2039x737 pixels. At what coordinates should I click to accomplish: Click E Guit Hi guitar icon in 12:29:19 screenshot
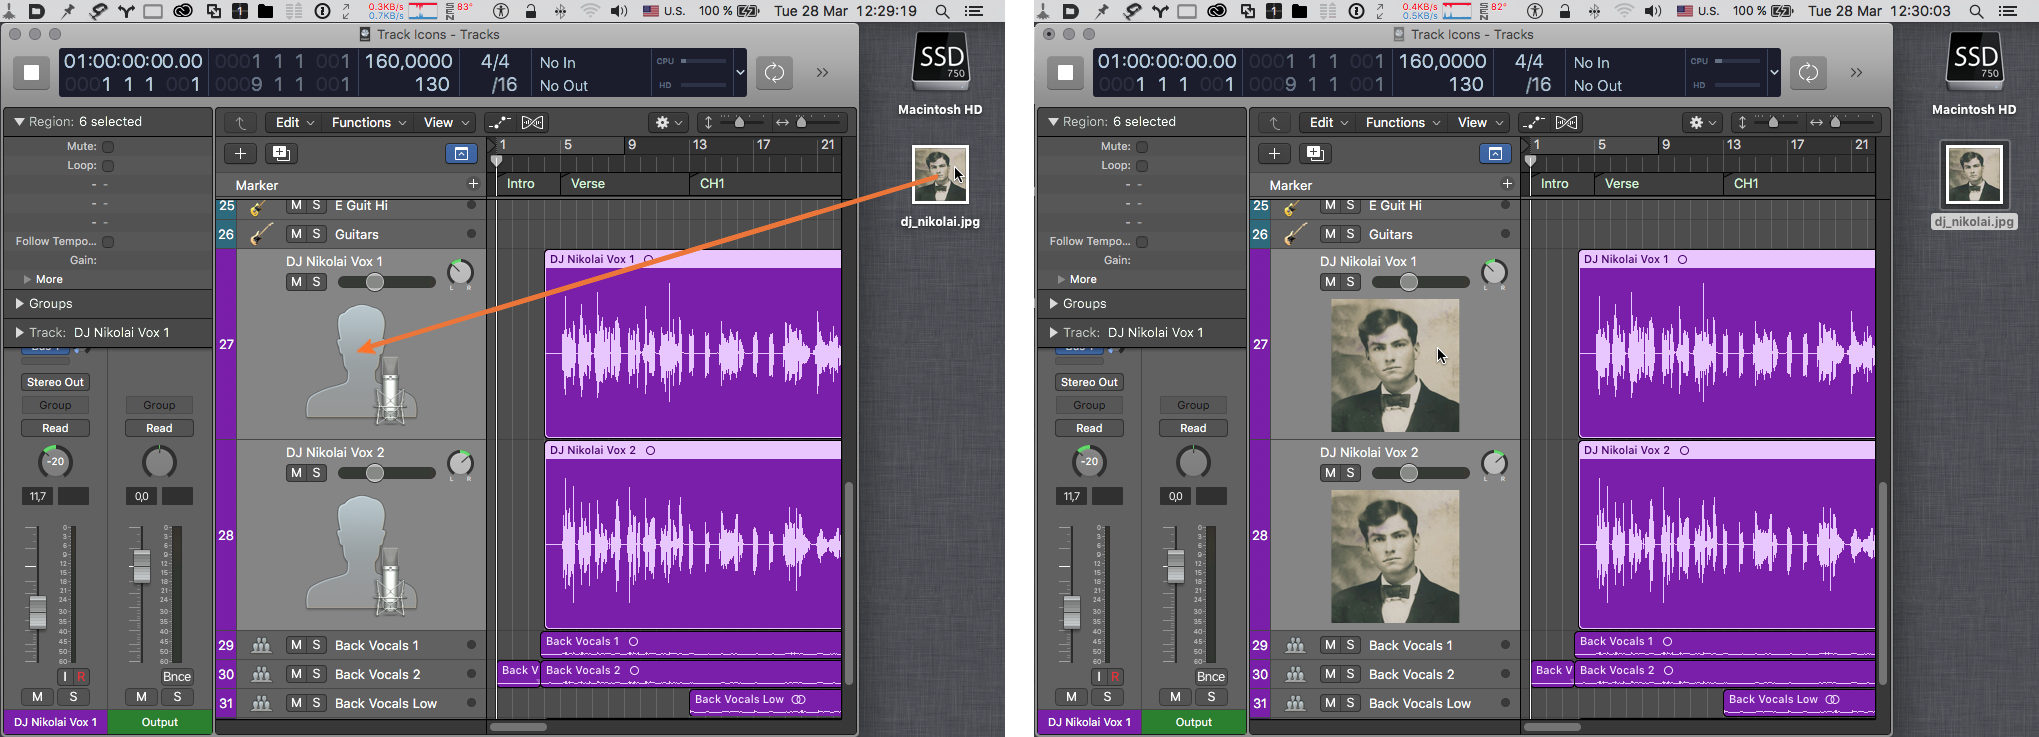pyautogui.click(x=259, y=207)
